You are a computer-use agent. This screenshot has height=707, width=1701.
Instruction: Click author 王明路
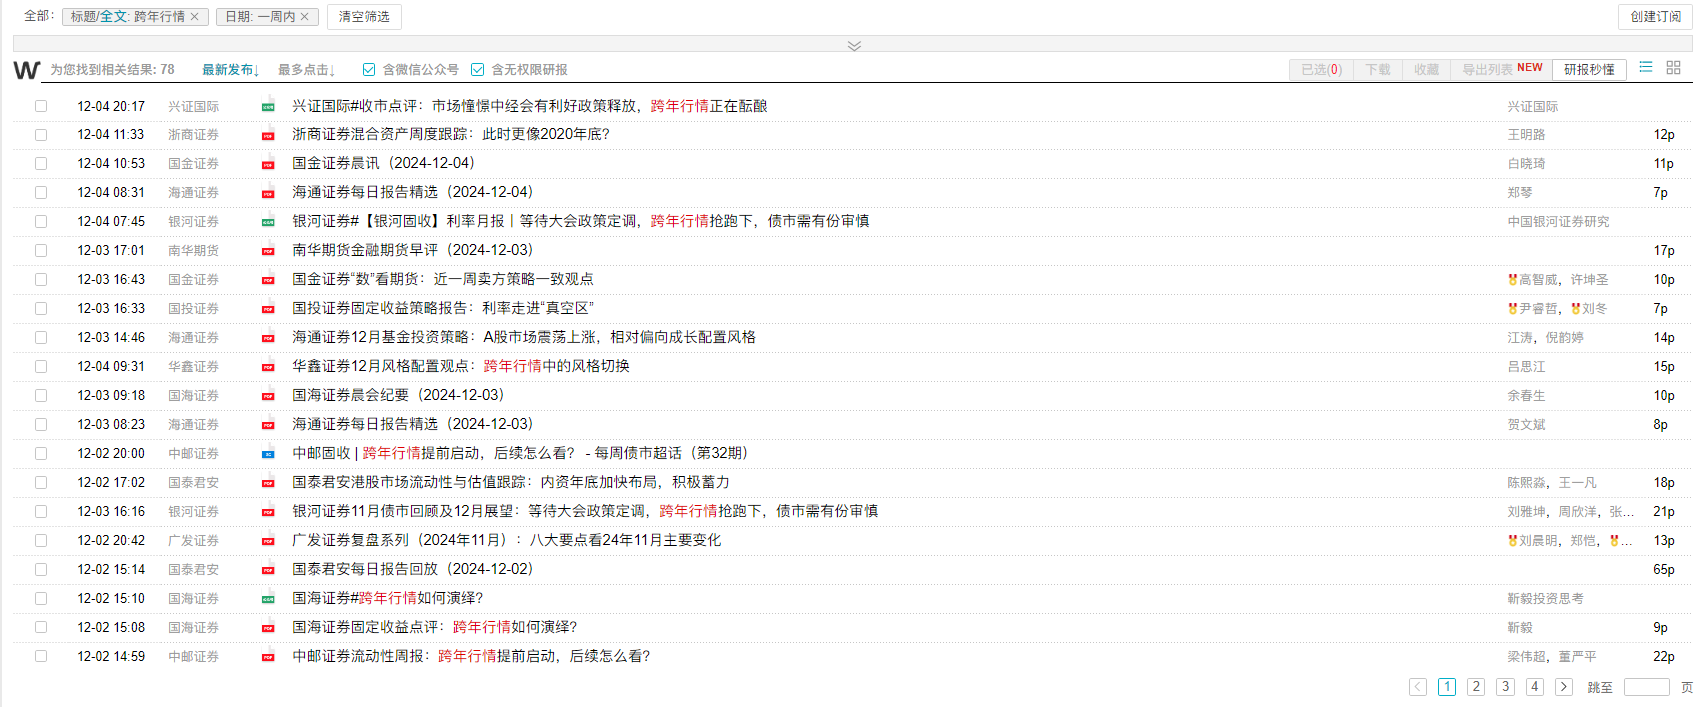[x=1526, y=134]
